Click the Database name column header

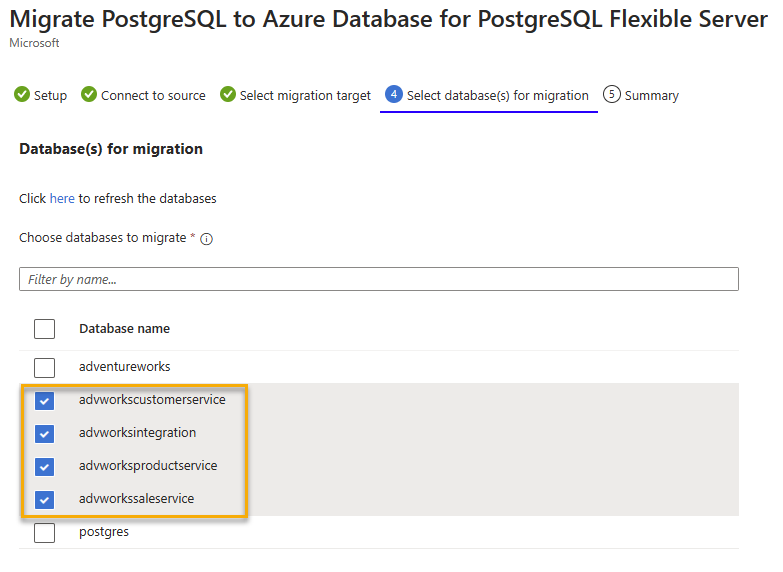(x=124, y=329)
